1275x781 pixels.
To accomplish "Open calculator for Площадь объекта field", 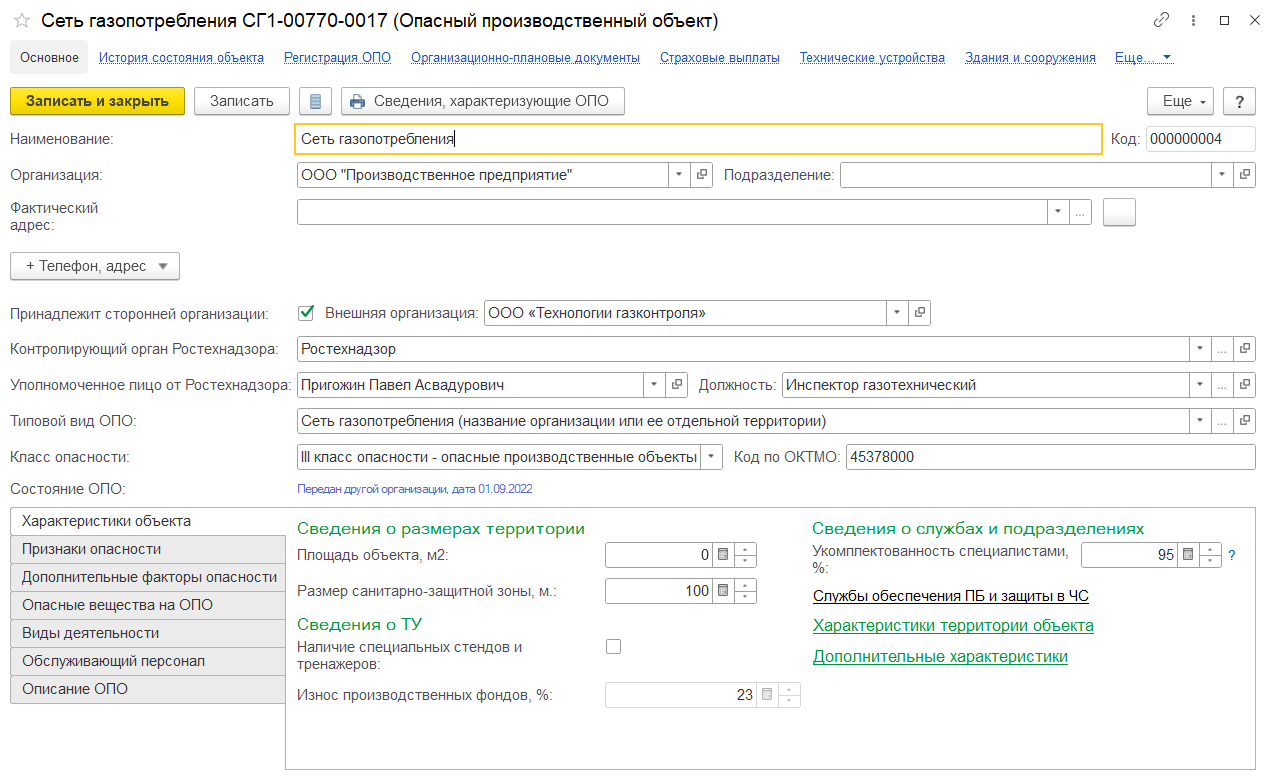I will coord(723,555).
